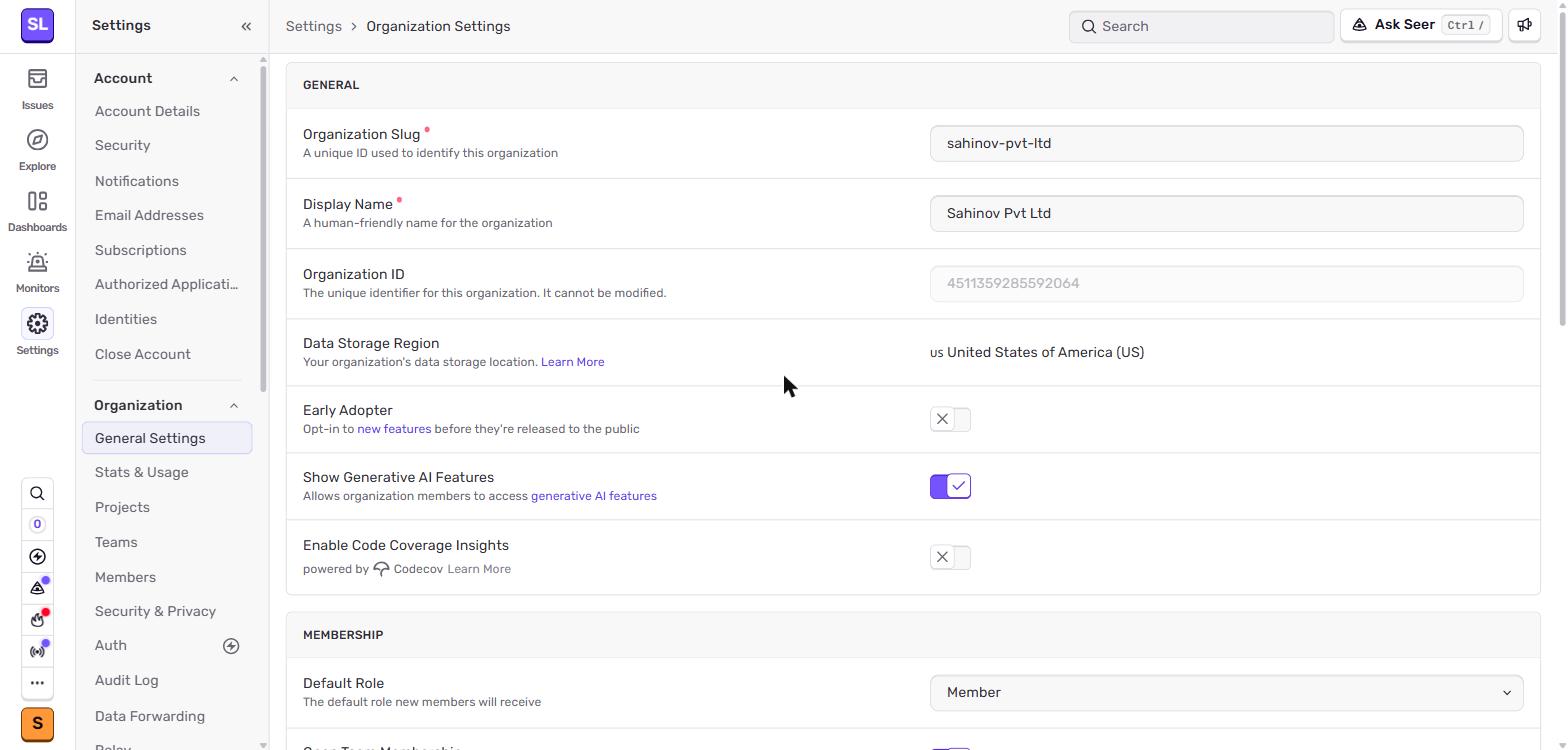Open the generative AI features link
The height and width of the screenshot is (750, 1568).
click(x=594, y=496)
